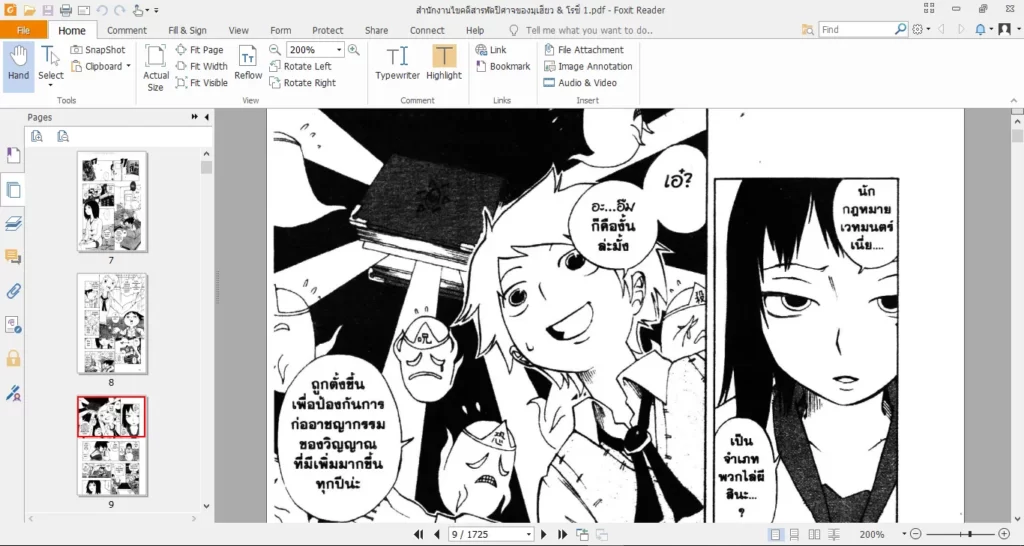Click the zoom in magnifier in ribbon
Screen dimensions: 1024x546
353,50
